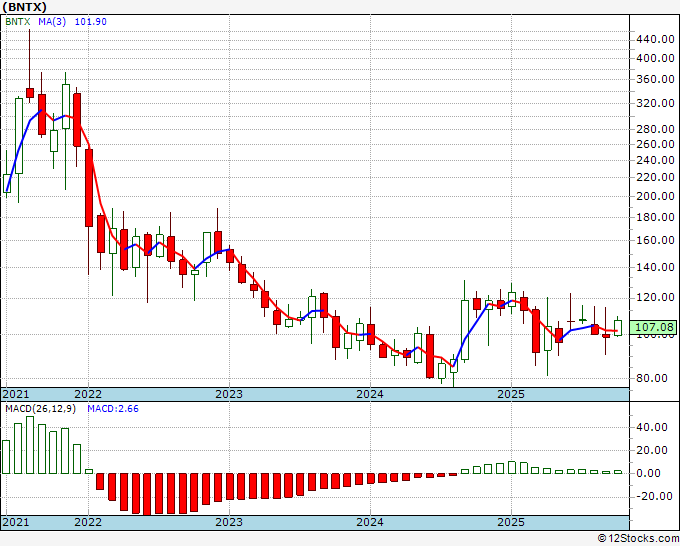Click 2023 on the MACD panel timeline
The width and height of the screenshot is (680, 546).
229,522
